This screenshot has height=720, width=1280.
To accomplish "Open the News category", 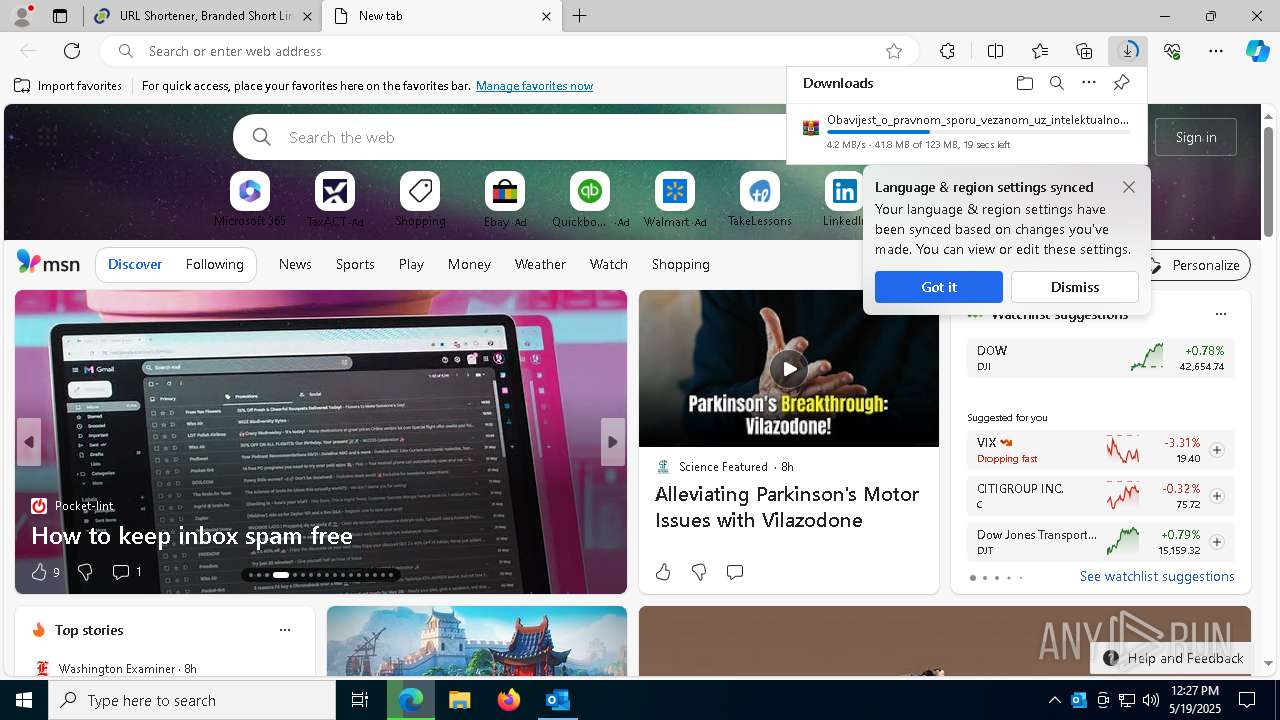I will 295,264.
